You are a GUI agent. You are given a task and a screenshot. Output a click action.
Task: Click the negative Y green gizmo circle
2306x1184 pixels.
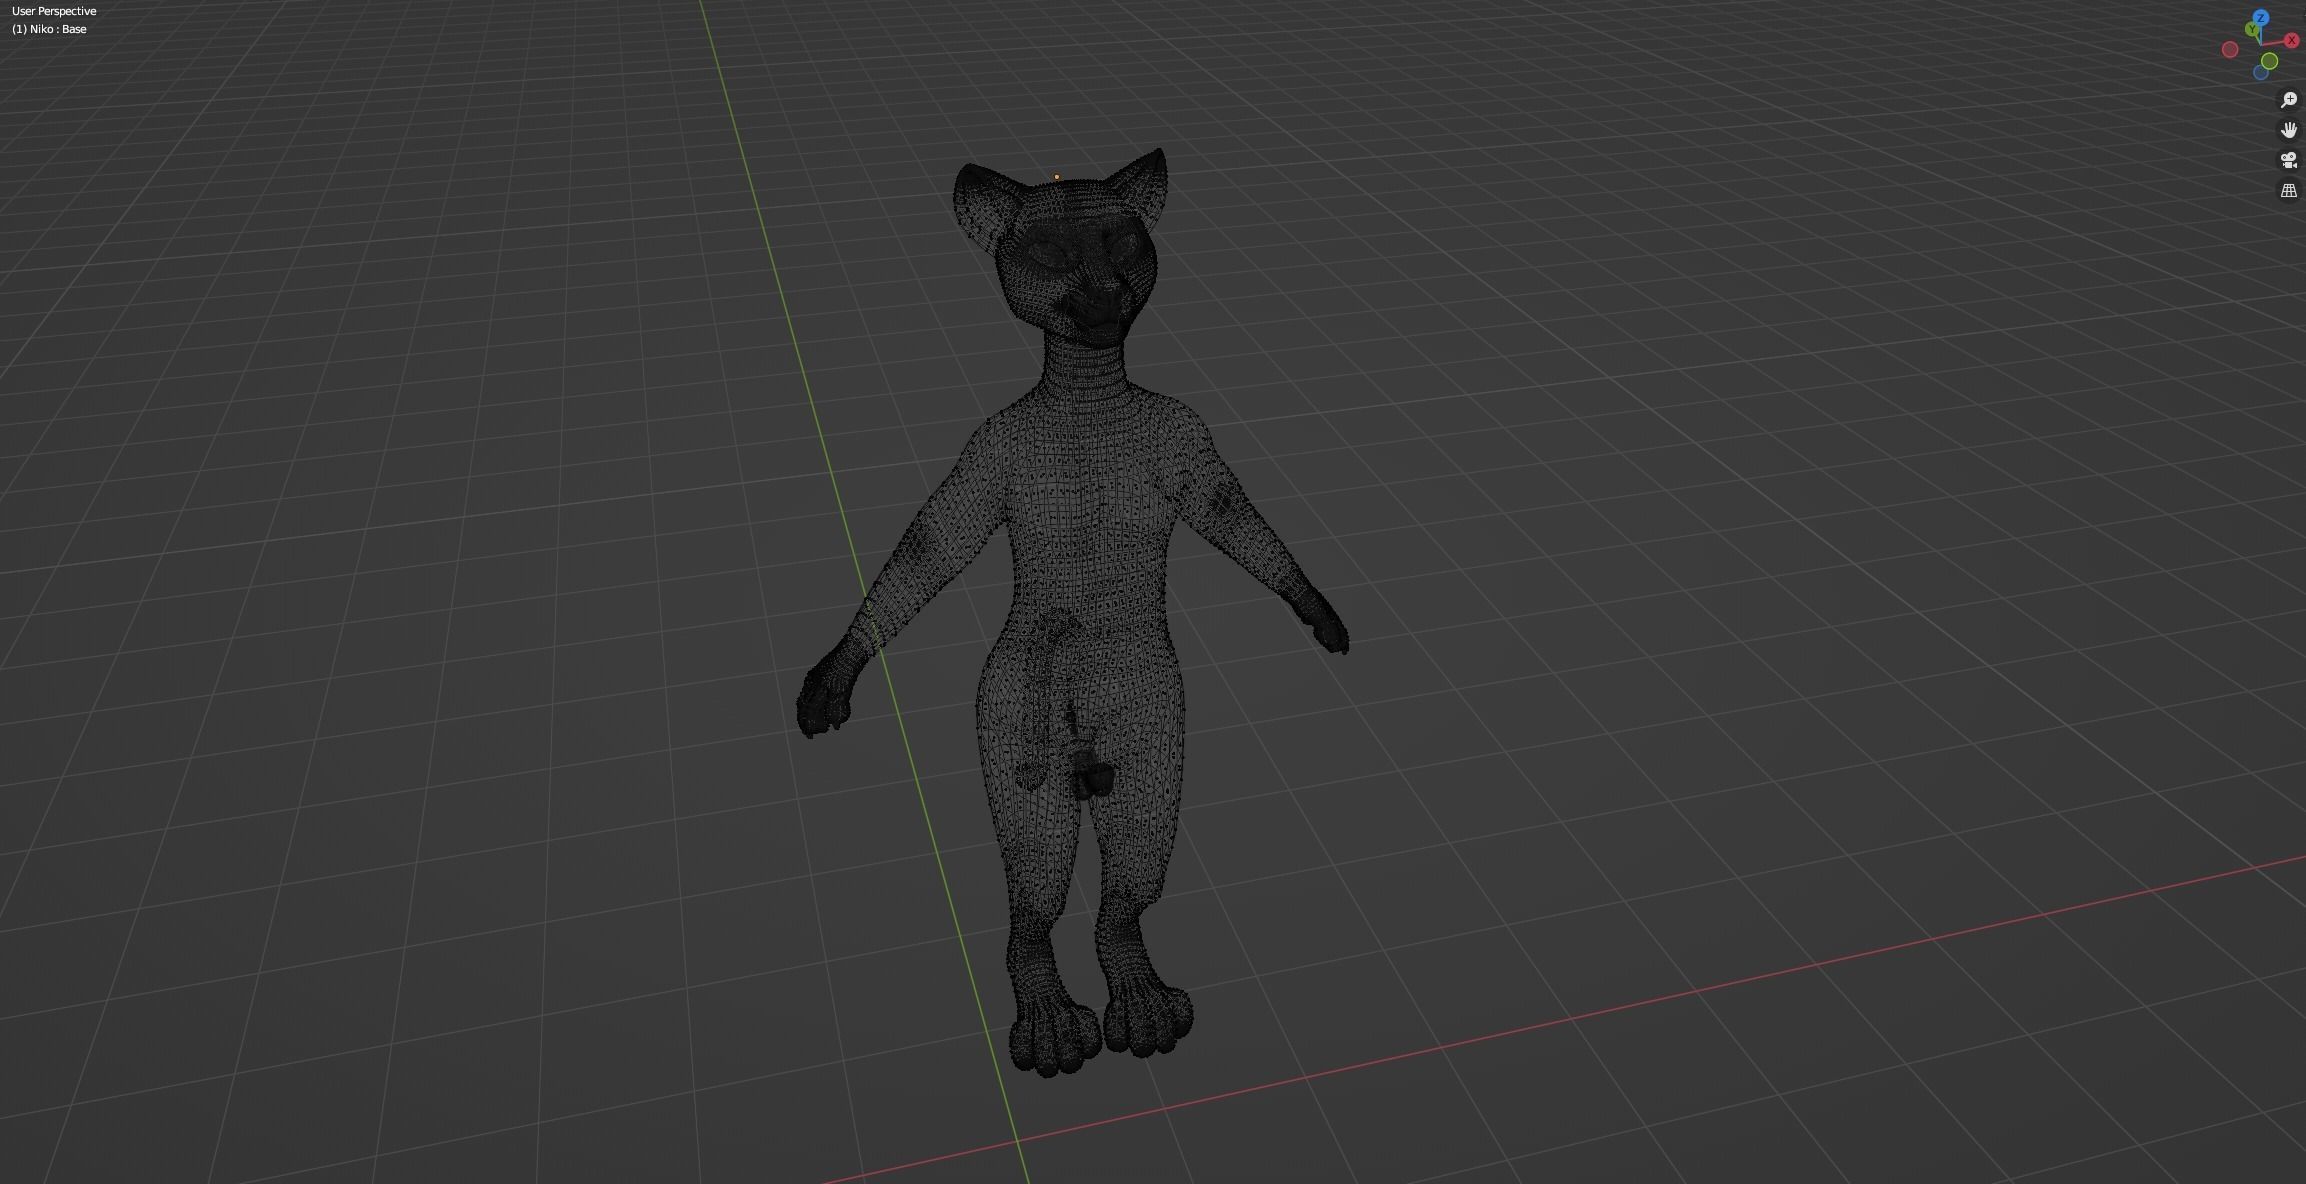pyautogui.click(x=2269, y=62)
